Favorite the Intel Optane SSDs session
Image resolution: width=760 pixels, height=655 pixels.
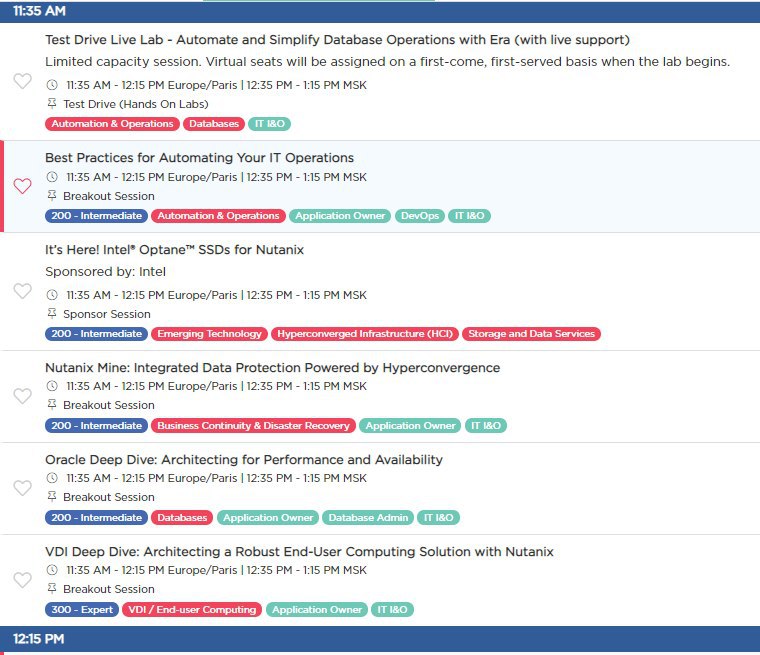tap(22, 291)
